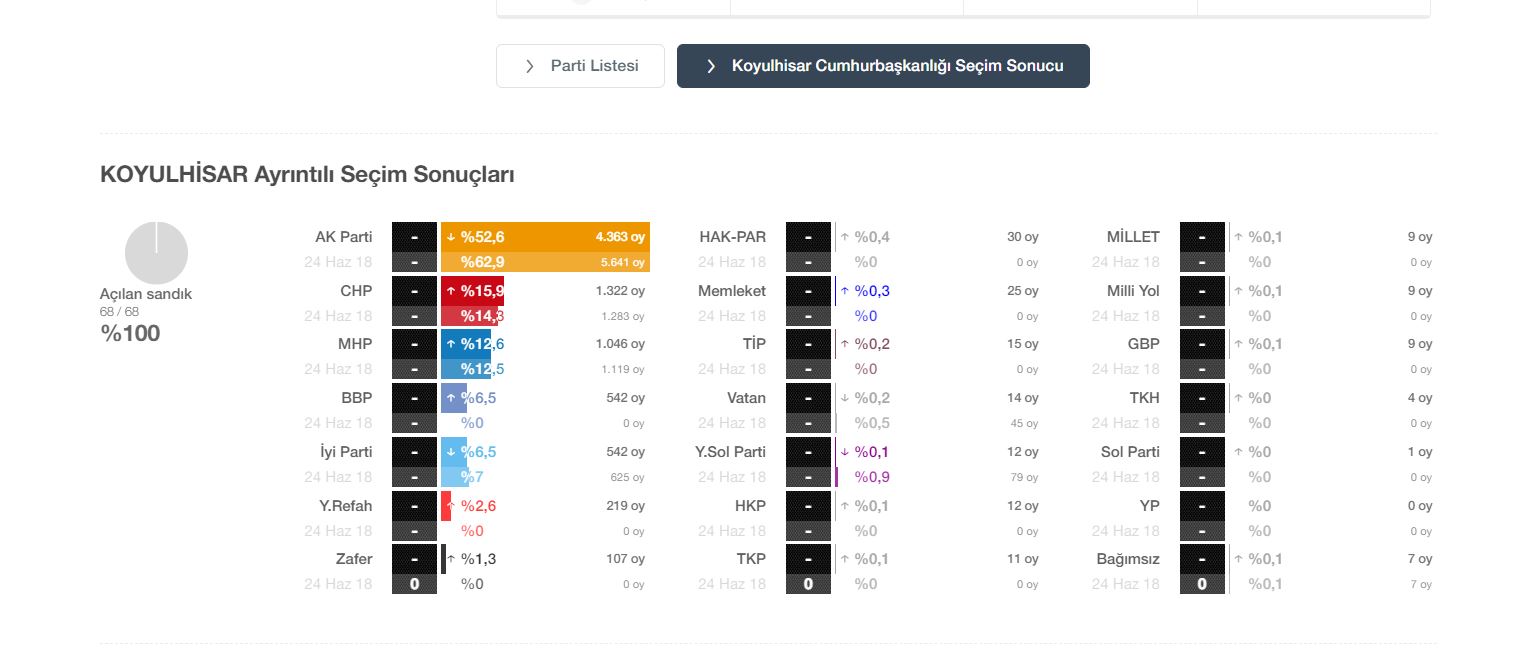This screenshot has width=1534, height=665.
Task: Click the 219 oy Y.Refah vote count
Action: pos(626,506)
